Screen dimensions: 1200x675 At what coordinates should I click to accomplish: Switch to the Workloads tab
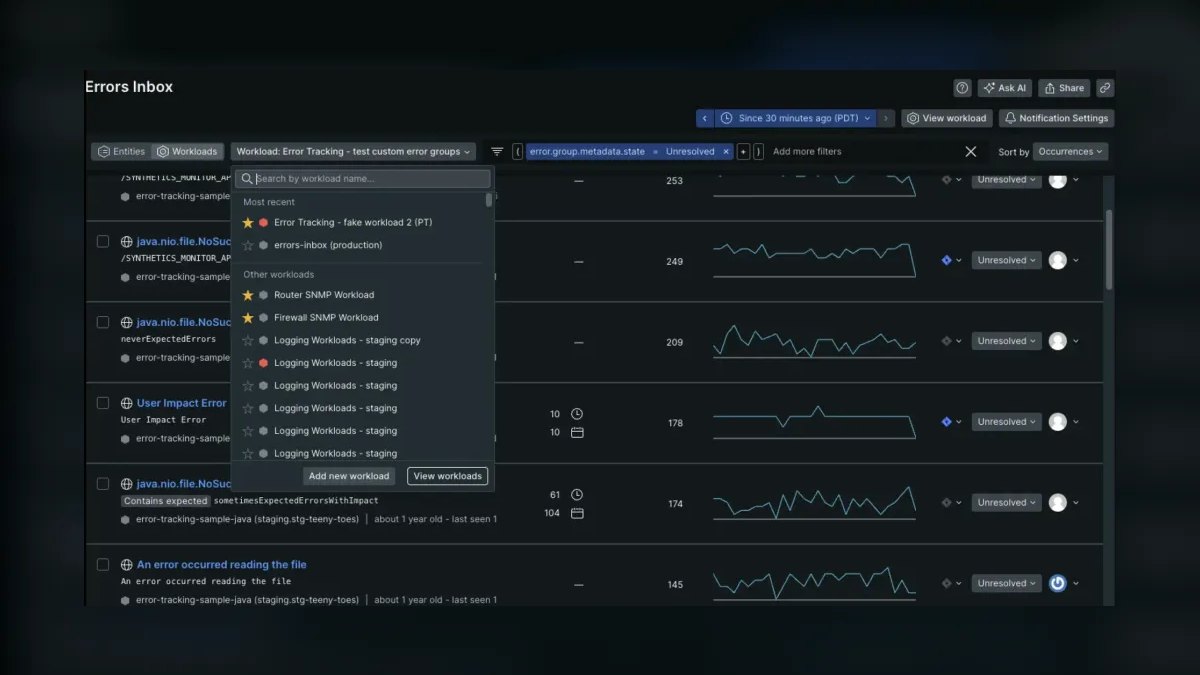click(187, 152)
